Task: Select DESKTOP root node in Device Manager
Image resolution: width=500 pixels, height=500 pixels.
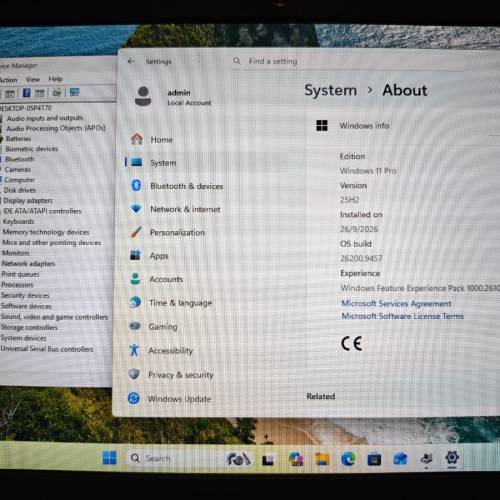Action: (x=26, y=108)
